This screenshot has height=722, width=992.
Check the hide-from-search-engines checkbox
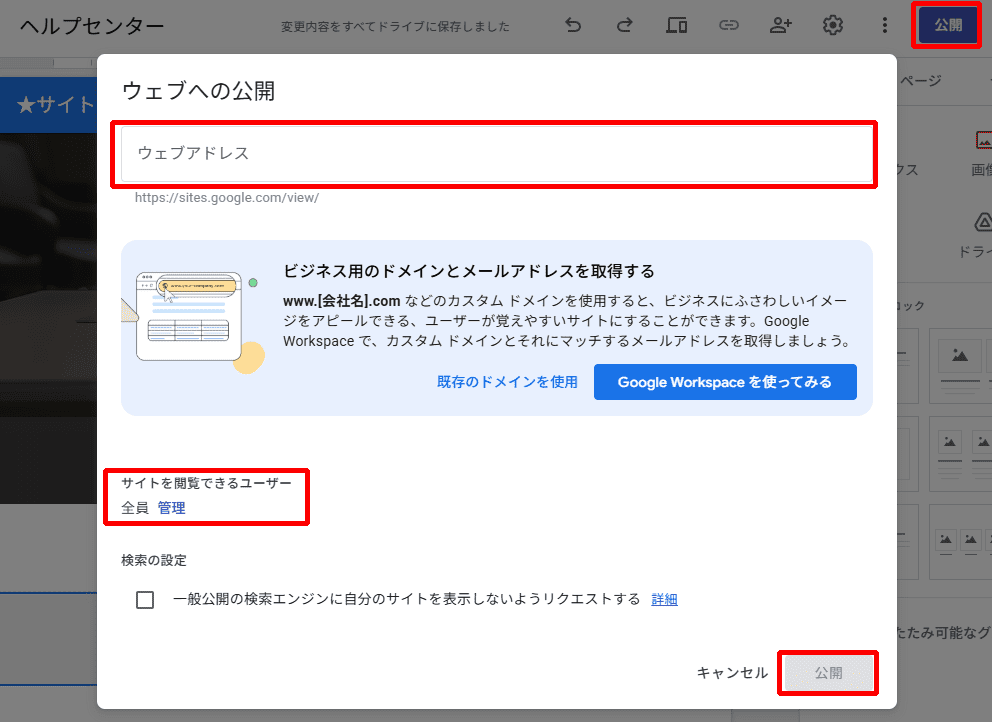coord(145,600)
